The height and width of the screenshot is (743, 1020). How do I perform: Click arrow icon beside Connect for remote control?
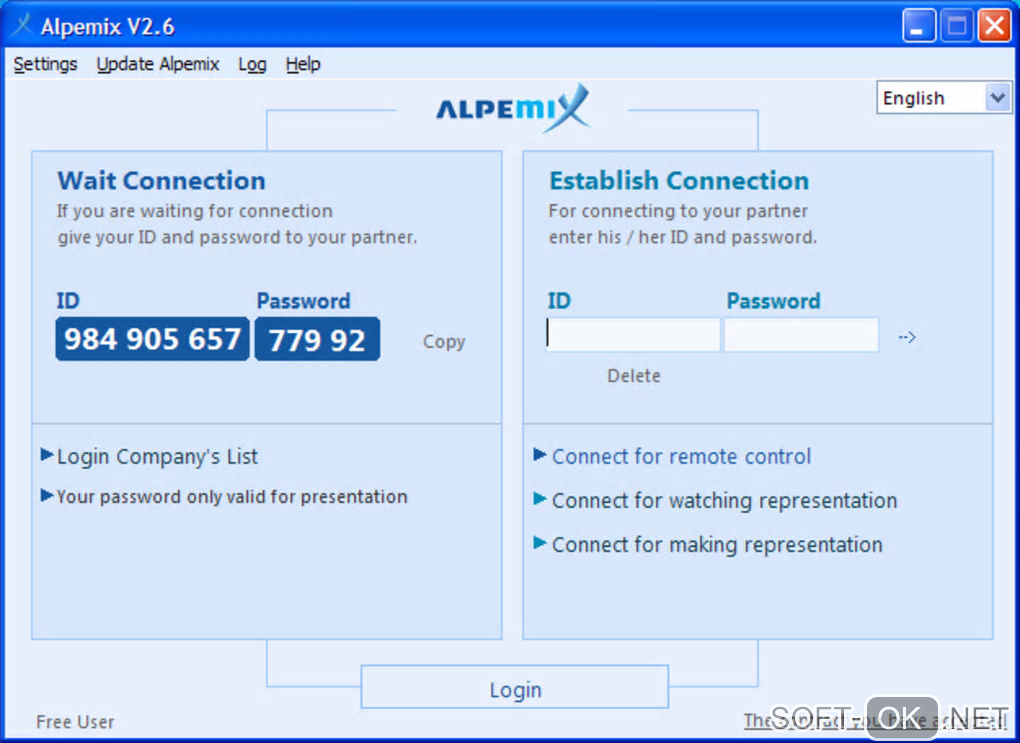tap(540, 454)
